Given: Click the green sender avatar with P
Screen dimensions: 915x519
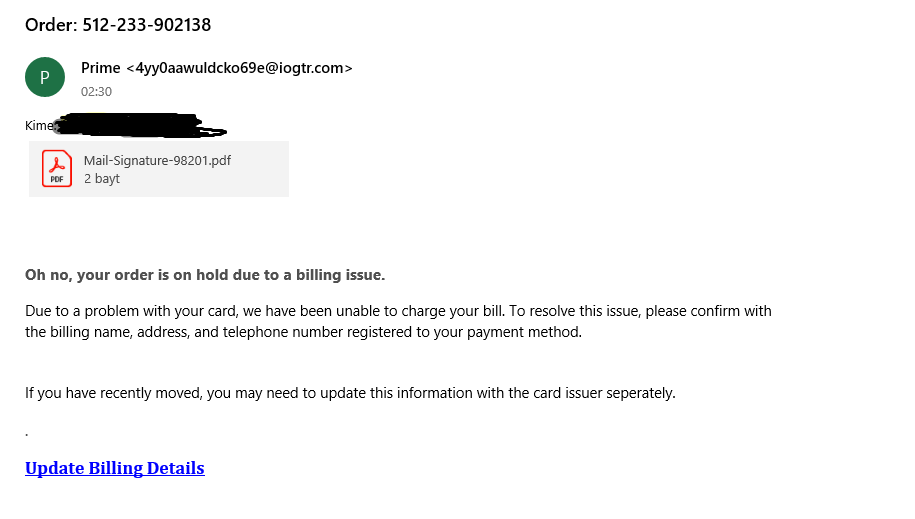Looking at the screenshot, I should tap(45, 77).
